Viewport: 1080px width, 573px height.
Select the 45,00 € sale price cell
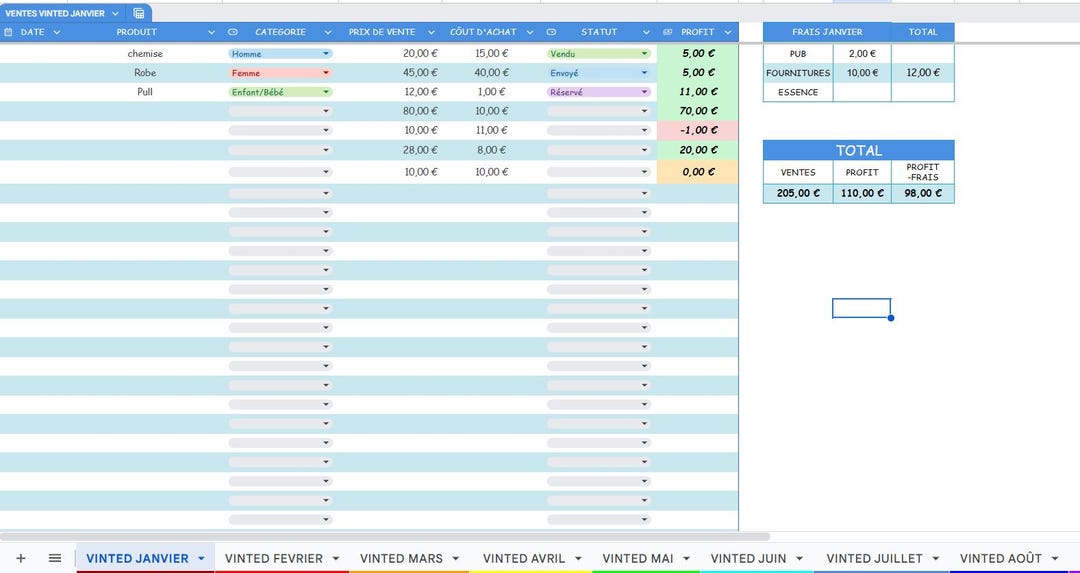[391, 72]
